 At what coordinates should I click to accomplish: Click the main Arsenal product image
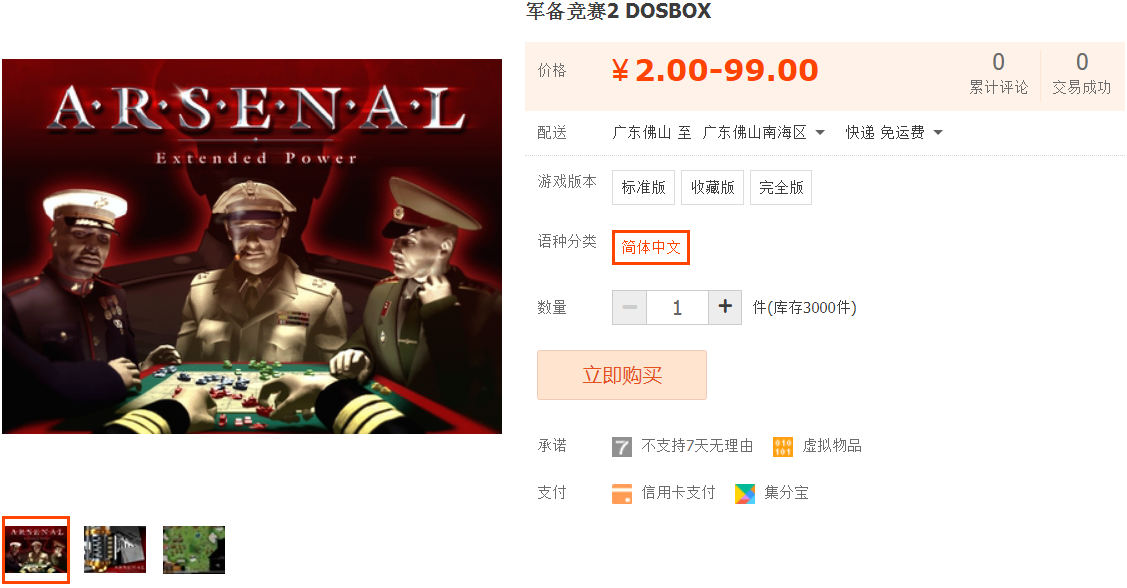tap(252, 247)
